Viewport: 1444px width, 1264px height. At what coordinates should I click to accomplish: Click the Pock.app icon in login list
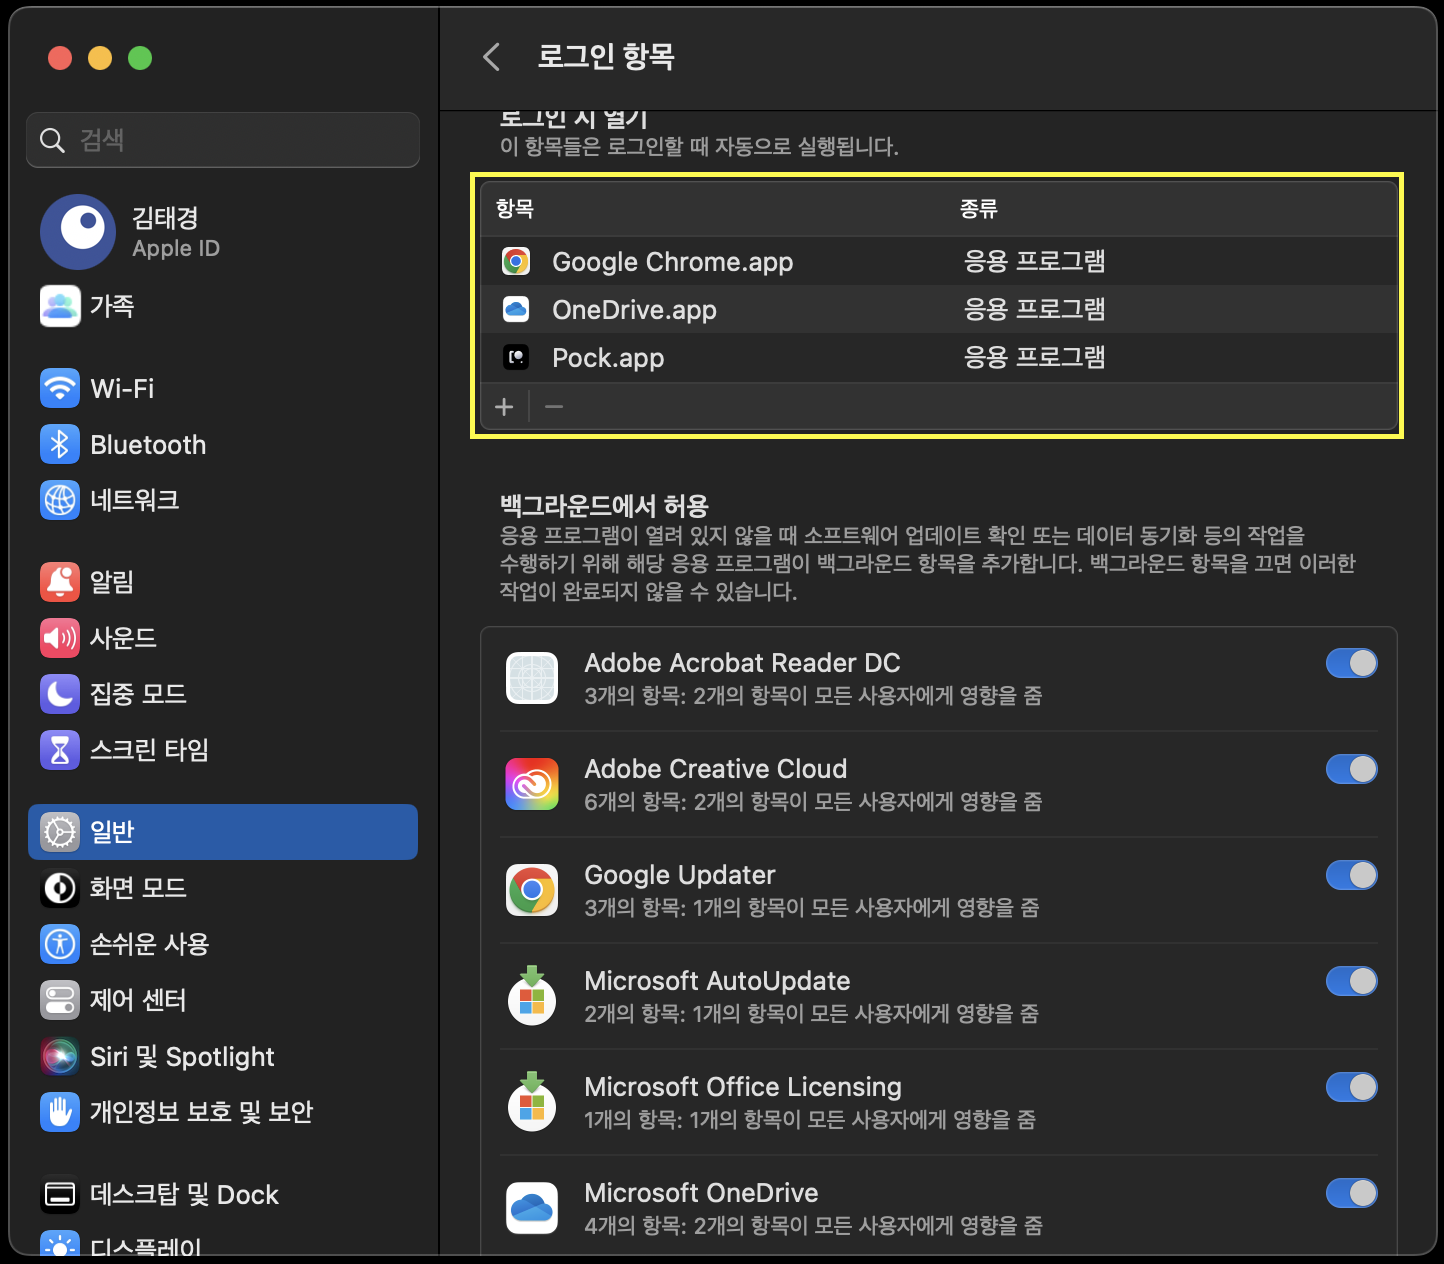coord(516,358)
